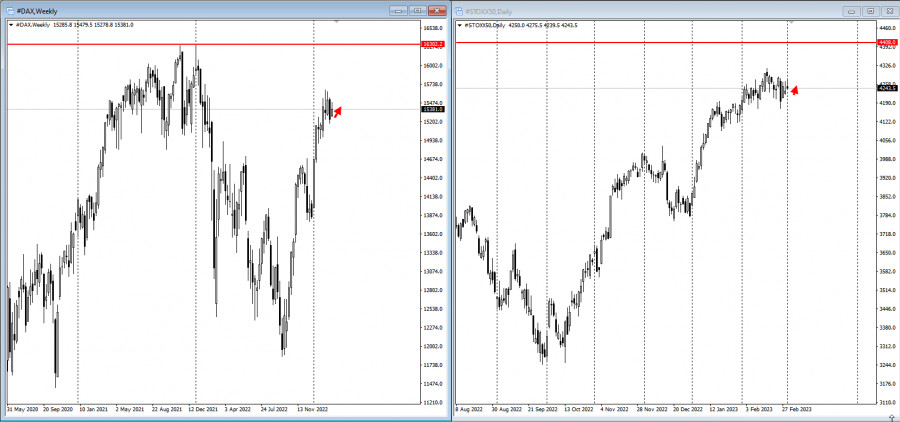Click the 11738.0 price scale label
The height and width of the screenshot is (422, 900).
[x=433, y=365]
